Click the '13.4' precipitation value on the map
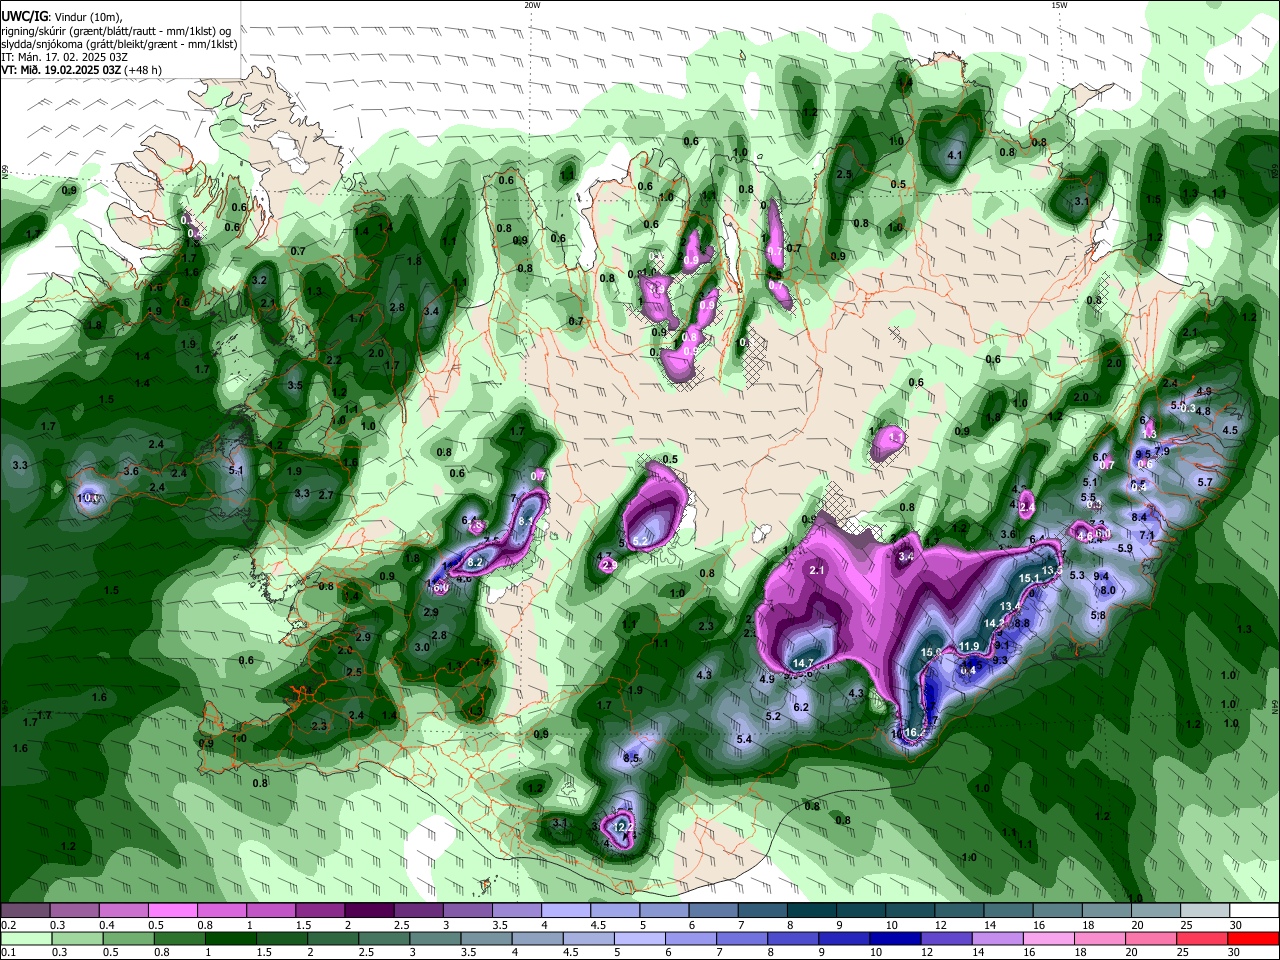This screenshot has height=960, width=1280. [1011, 606]
